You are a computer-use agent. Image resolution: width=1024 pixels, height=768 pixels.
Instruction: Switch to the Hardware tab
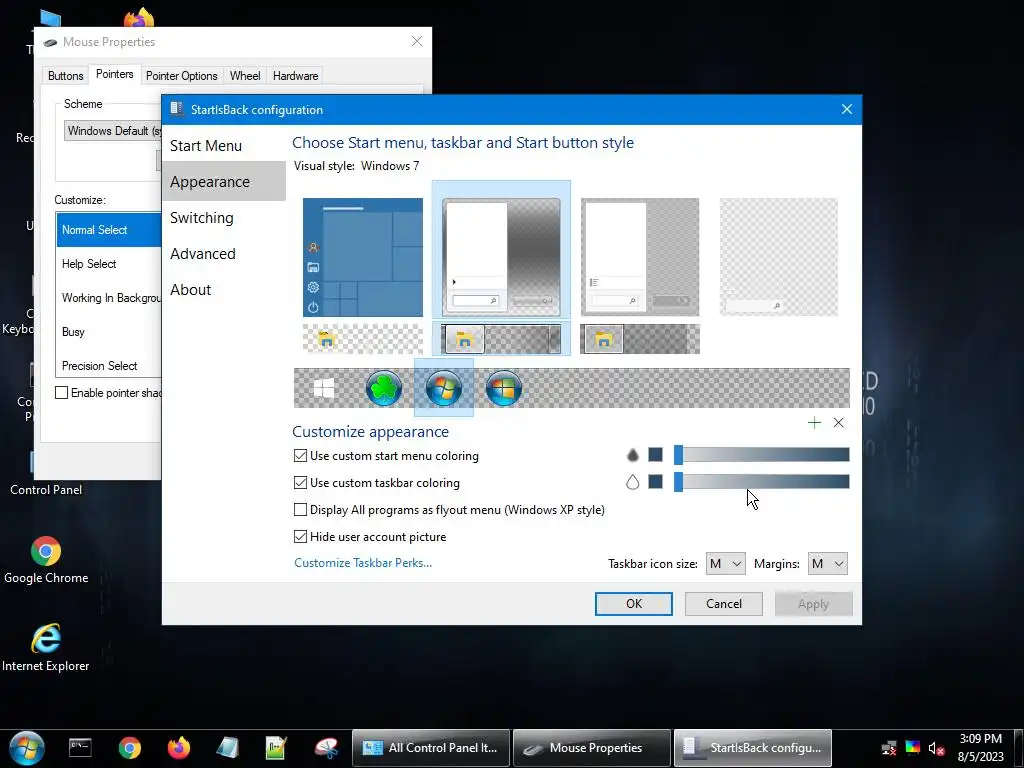(295, 76)
